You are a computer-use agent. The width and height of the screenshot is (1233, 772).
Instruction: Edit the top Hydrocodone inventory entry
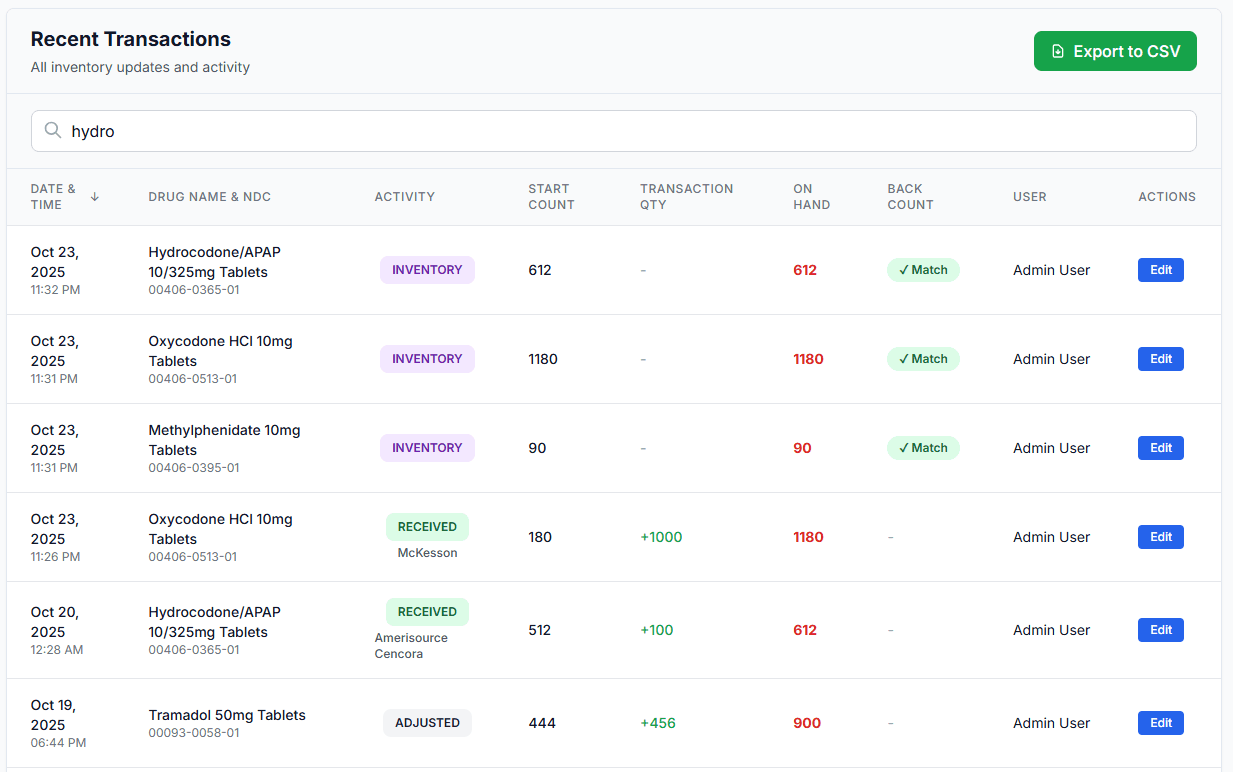[1160, 269]
